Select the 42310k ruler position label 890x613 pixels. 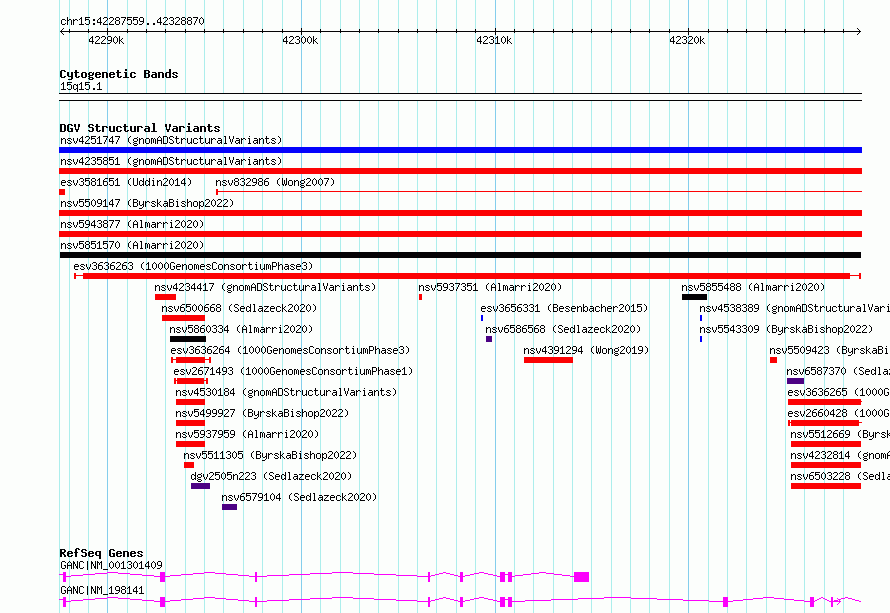click(x=494, y=40)
